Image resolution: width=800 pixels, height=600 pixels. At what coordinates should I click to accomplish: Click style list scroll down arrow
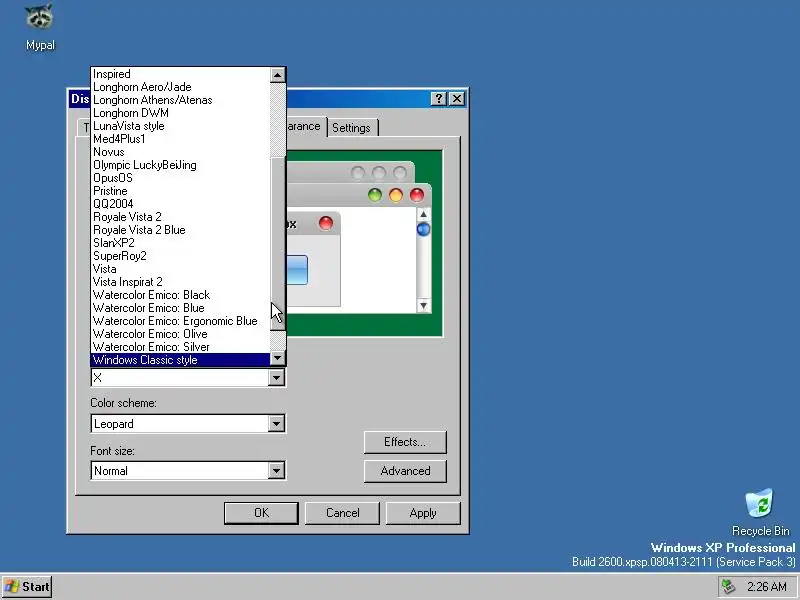tap(277, 358)
